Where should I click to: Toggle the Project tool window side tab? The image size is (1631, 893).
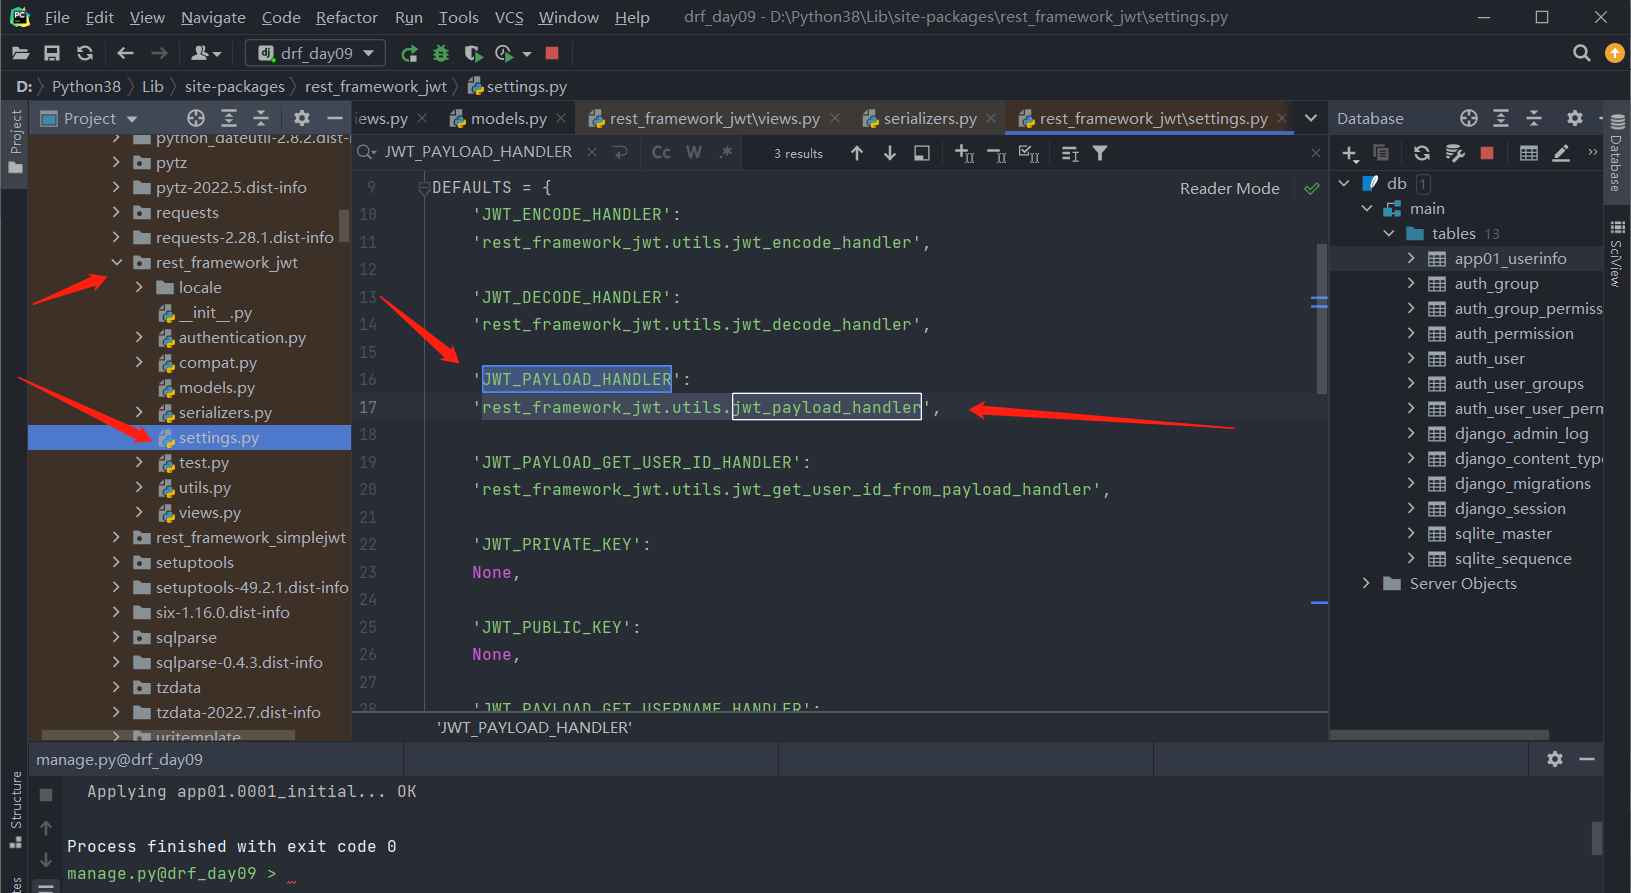(x=15, y=141)
